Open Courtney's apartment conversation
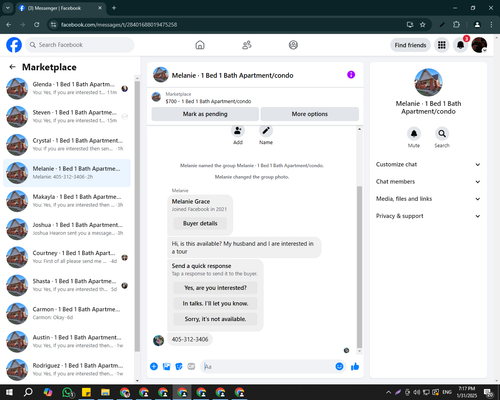 click(67, 257)
